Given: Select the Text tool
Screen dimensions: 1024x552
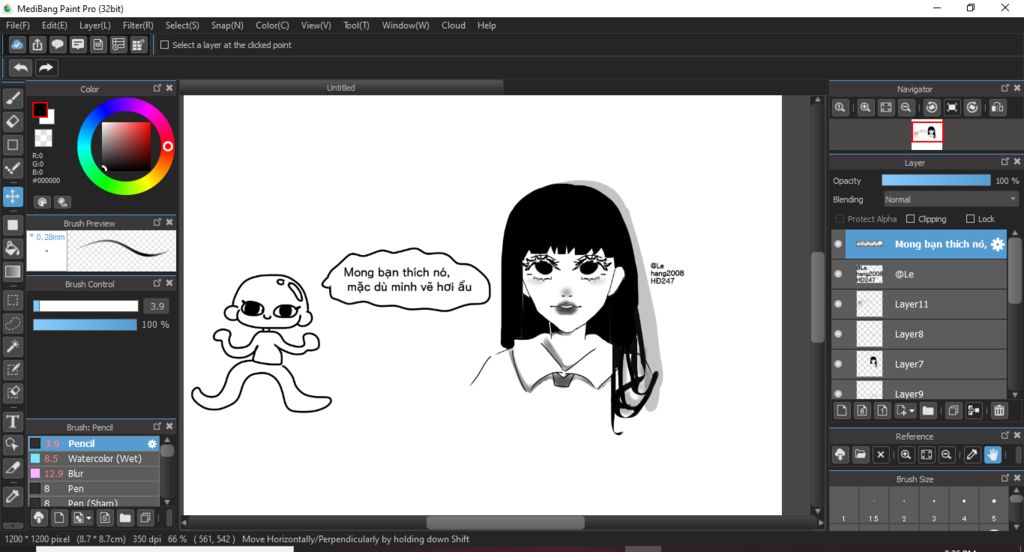Looking at the screenshot, I should pyautogui.click(x=12, y=421).
